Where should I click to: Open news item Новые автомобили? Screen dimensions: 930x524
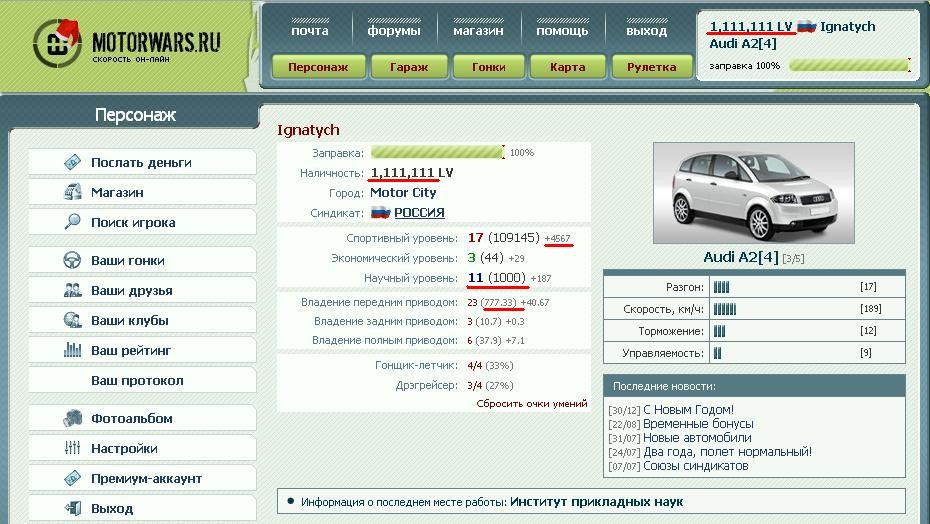click(x=697, y=438)
